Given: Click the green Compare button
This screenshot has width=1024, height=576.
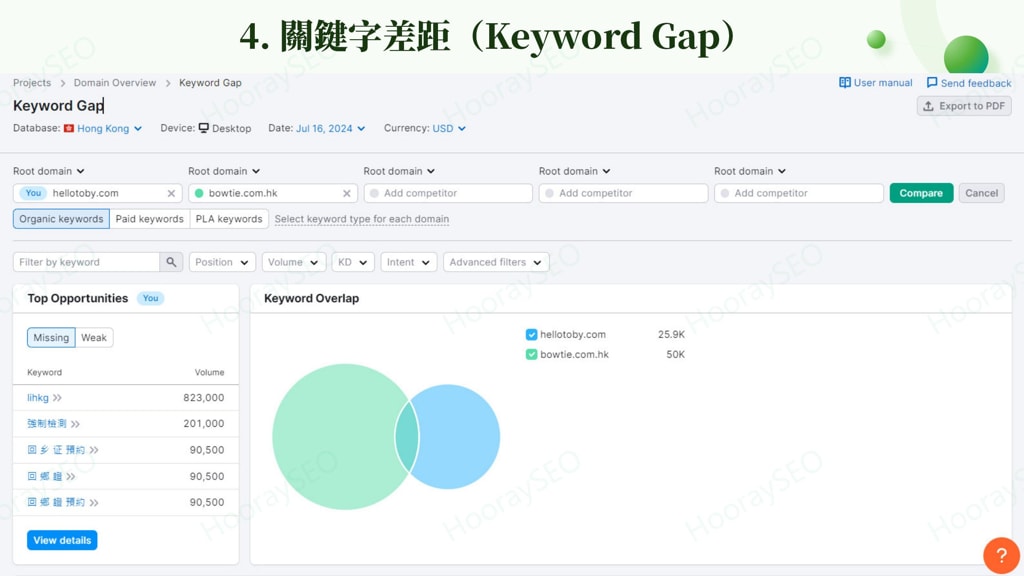Looking at the screenshot, I should pos(920,192).
